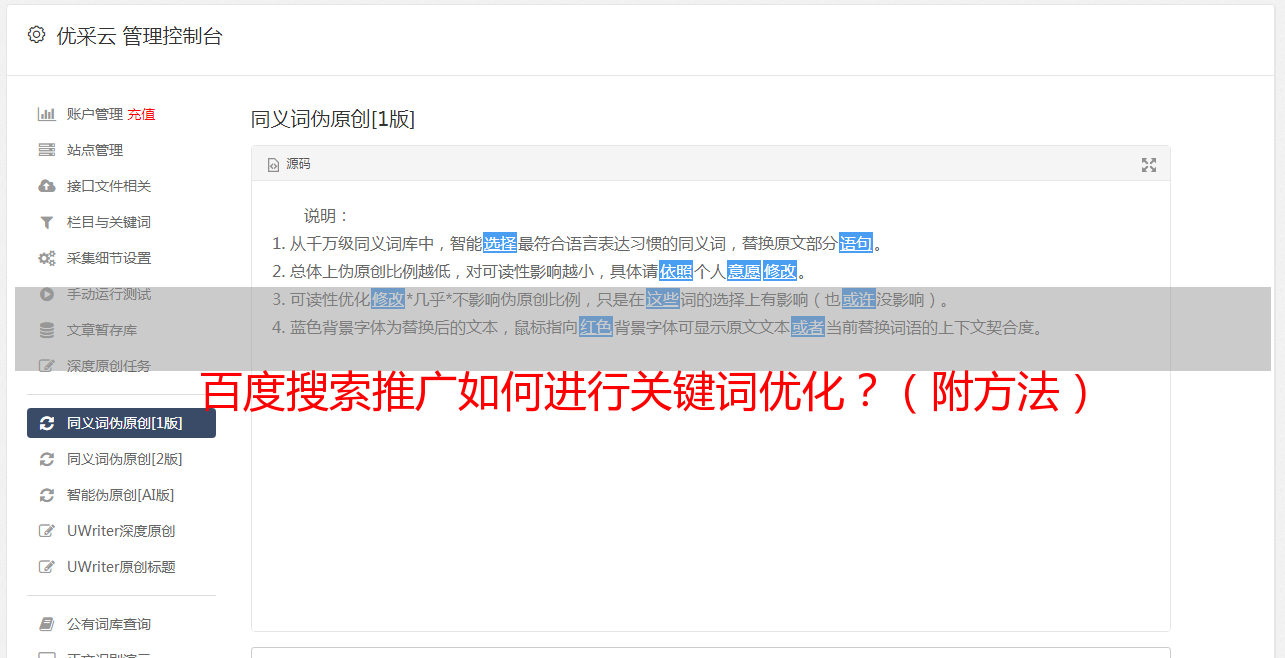Open 智能伪原创[AI版] menu item
Viewport: 1285px width, 658px height.
point(121,495)
